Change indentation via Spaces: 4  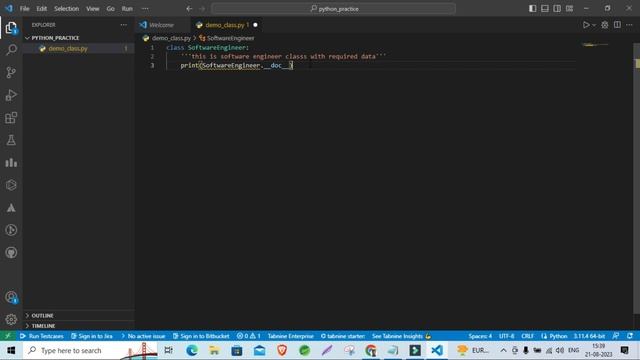tap(480, 336)
